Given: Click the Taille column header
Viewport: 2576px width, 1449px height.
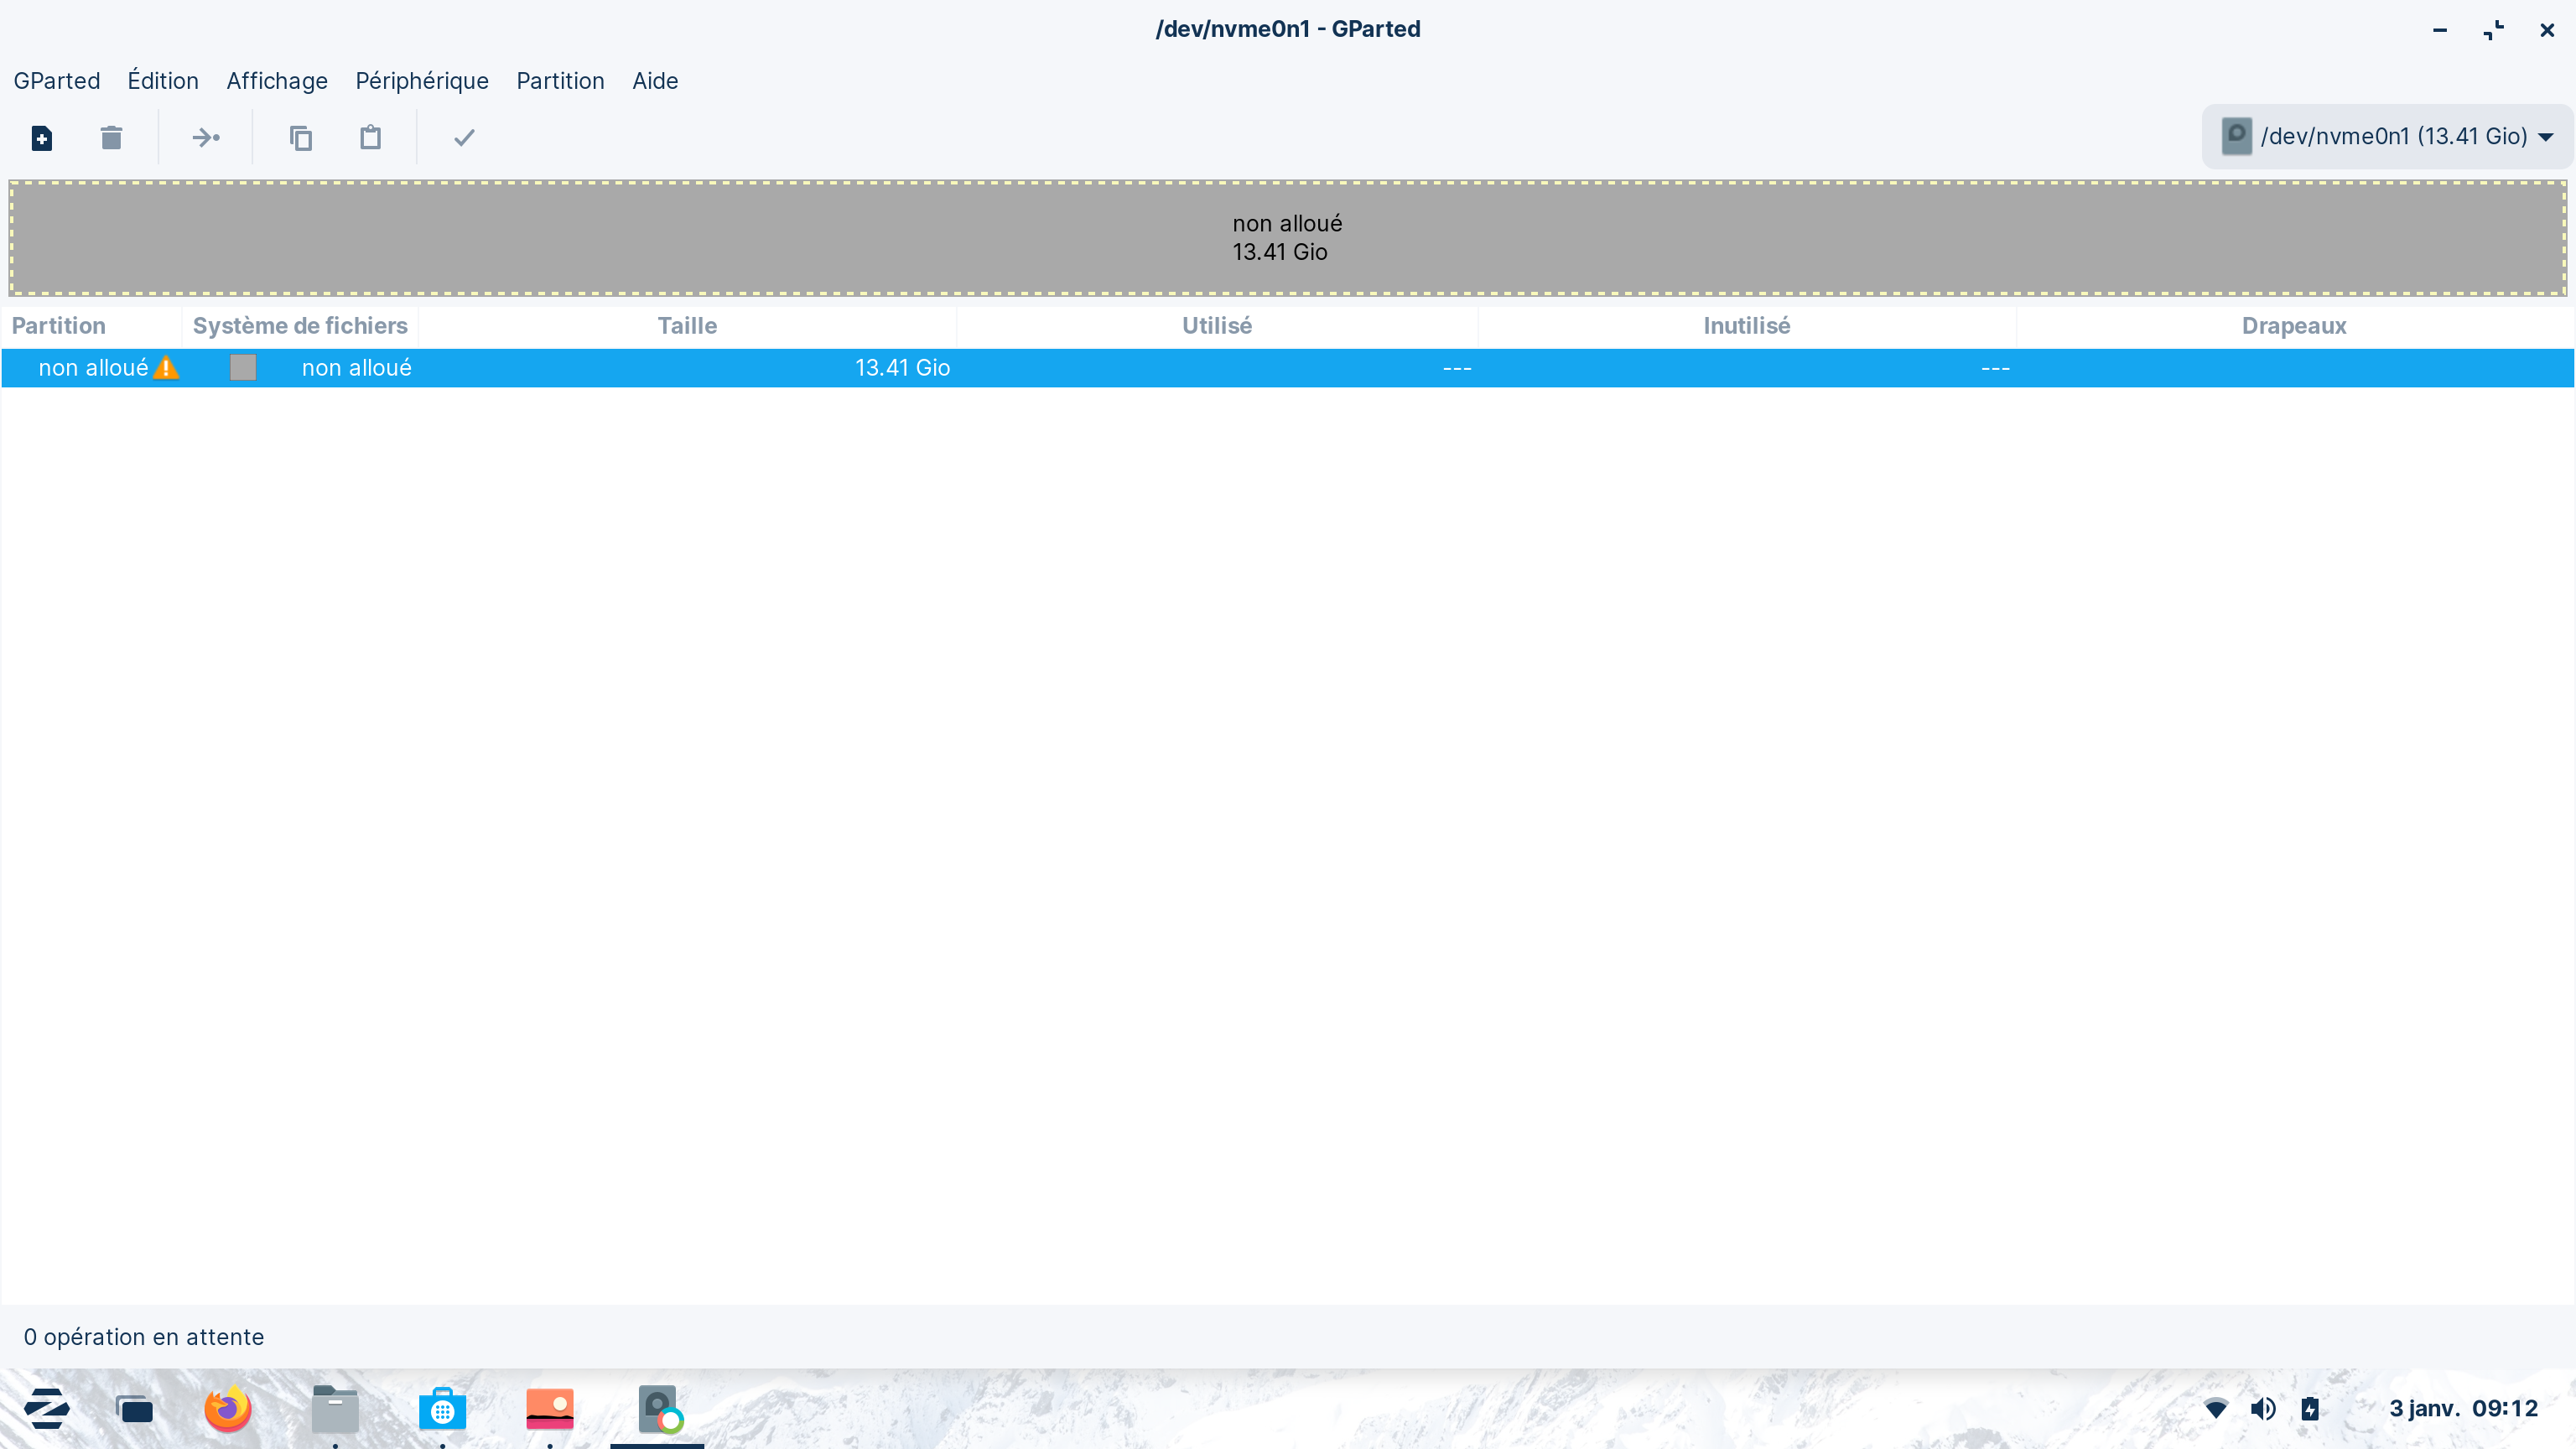Looking at the screenshot, I should 687,326.
